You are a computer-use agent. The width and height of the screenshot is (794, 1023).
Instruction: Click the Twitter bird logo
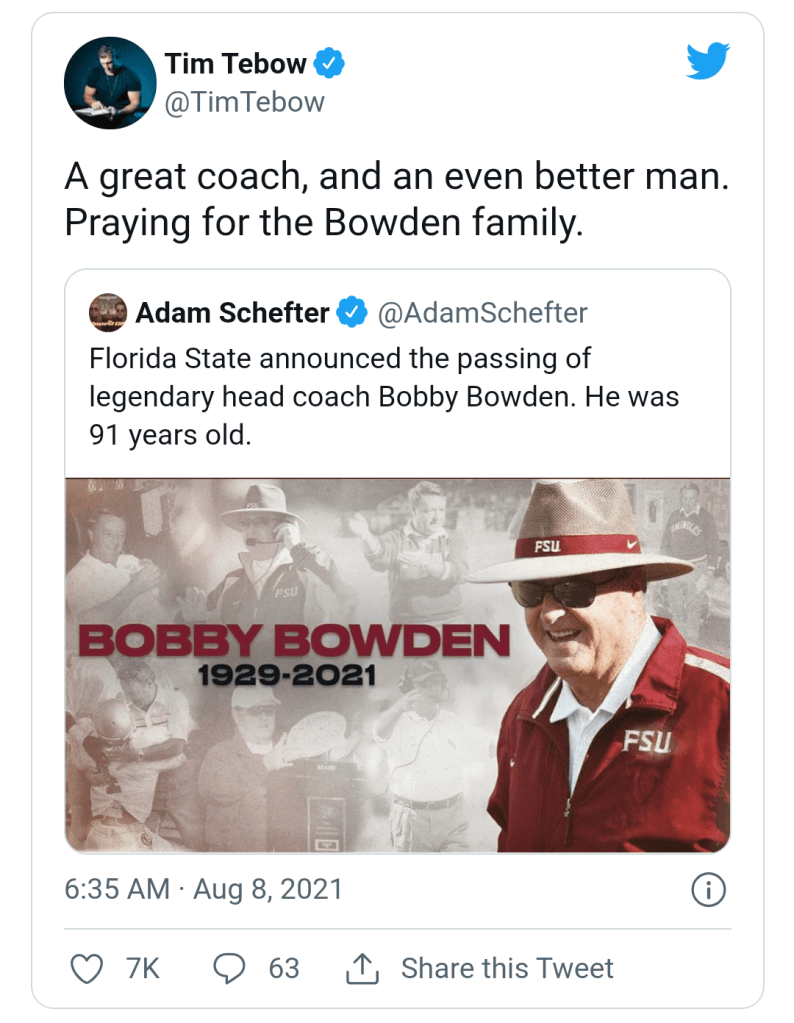(710, 62)
